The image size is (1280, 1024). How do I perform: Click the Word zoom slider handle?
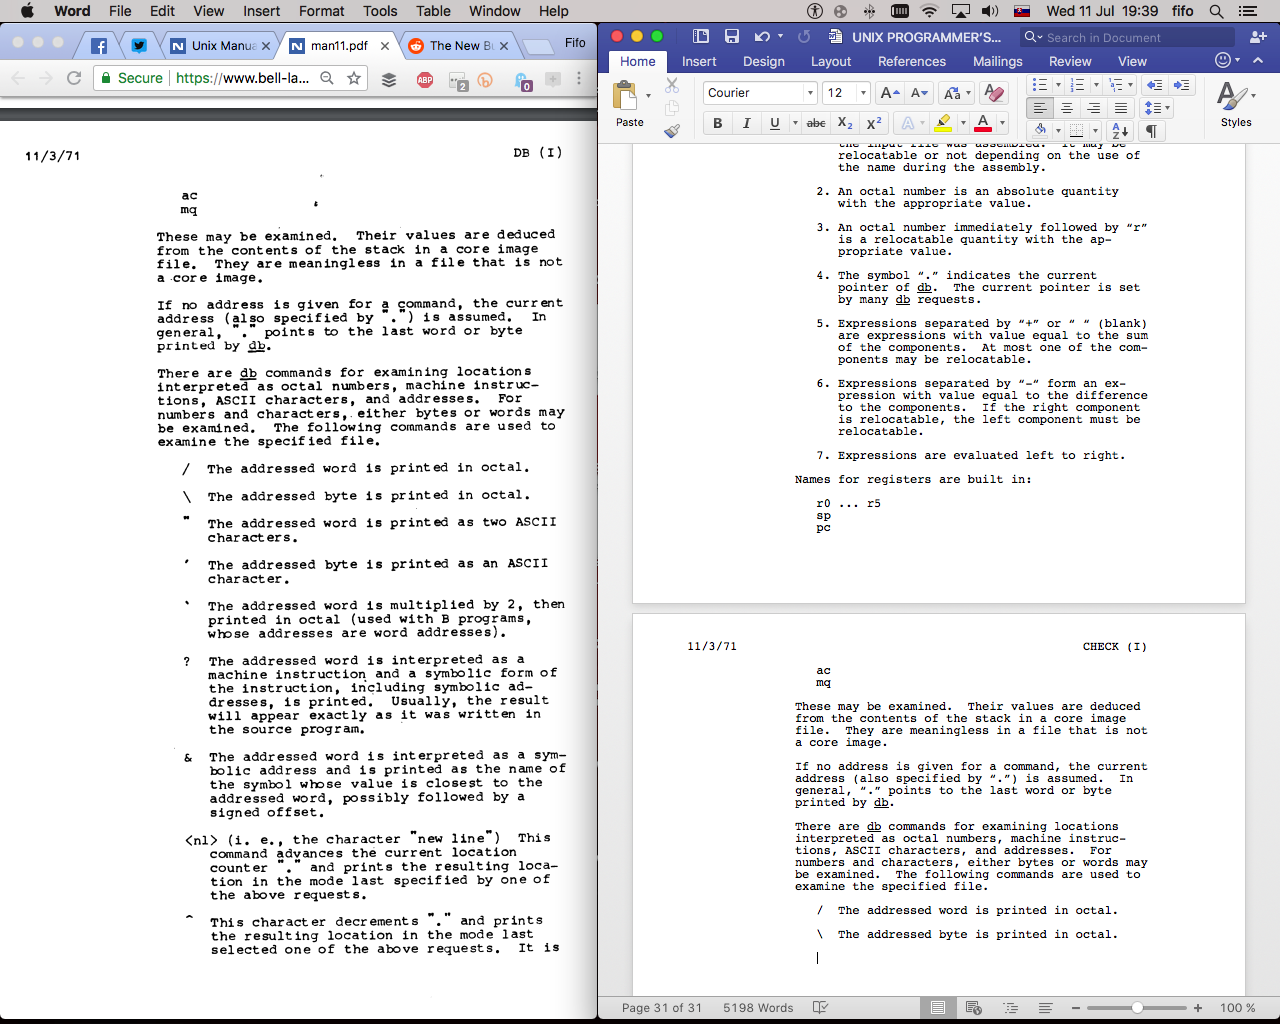(x=1137, y=1008)
